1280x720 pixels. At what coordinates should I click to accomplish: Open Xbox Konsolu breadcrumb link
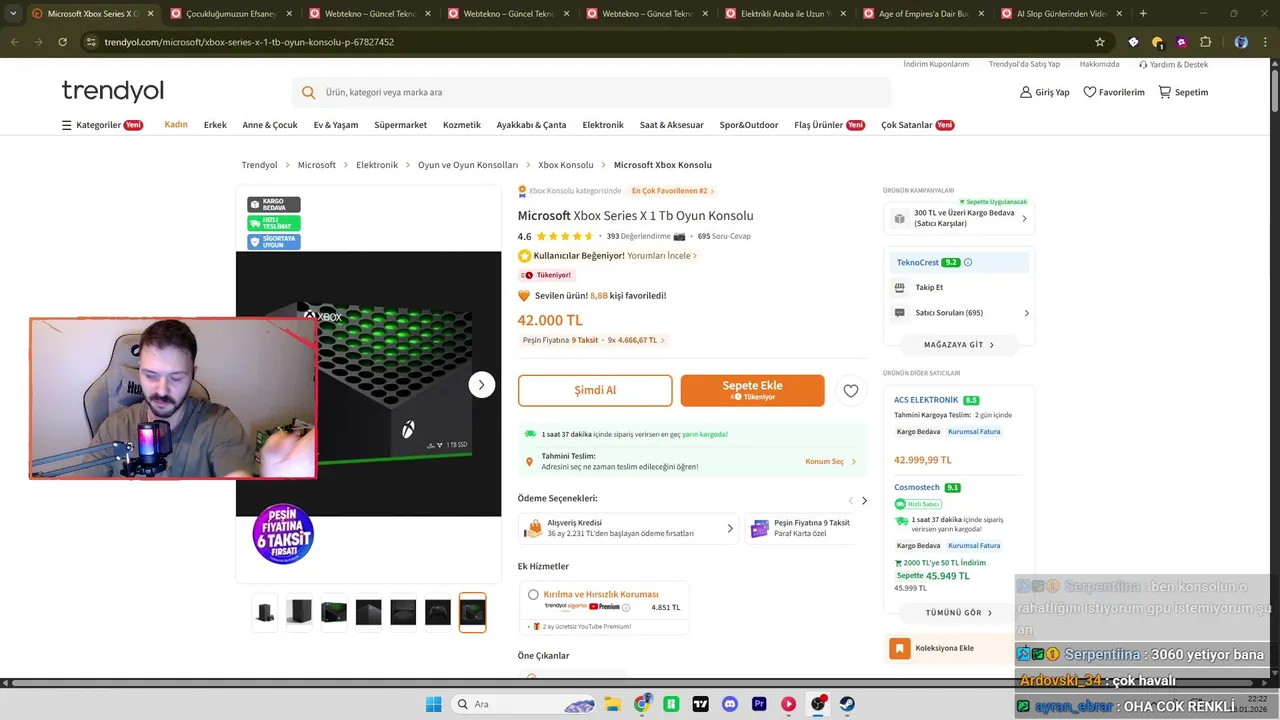point(566,165)
